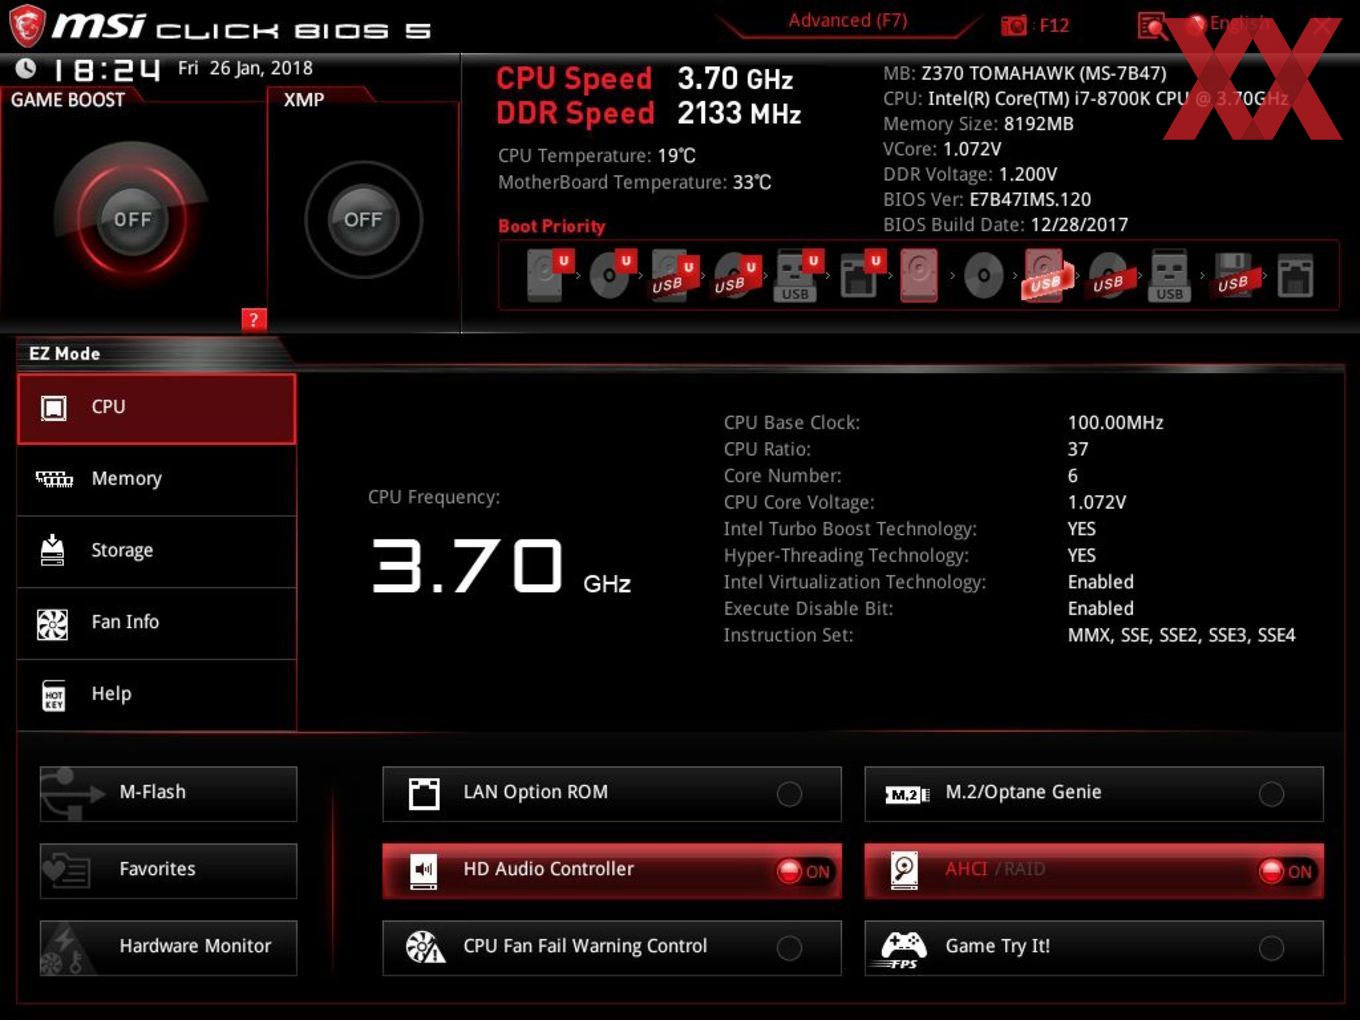Image resolution: width=1360 pixels, height=1020 pixels.
Task: Open the Fan Info section
Action: (157, 624)
